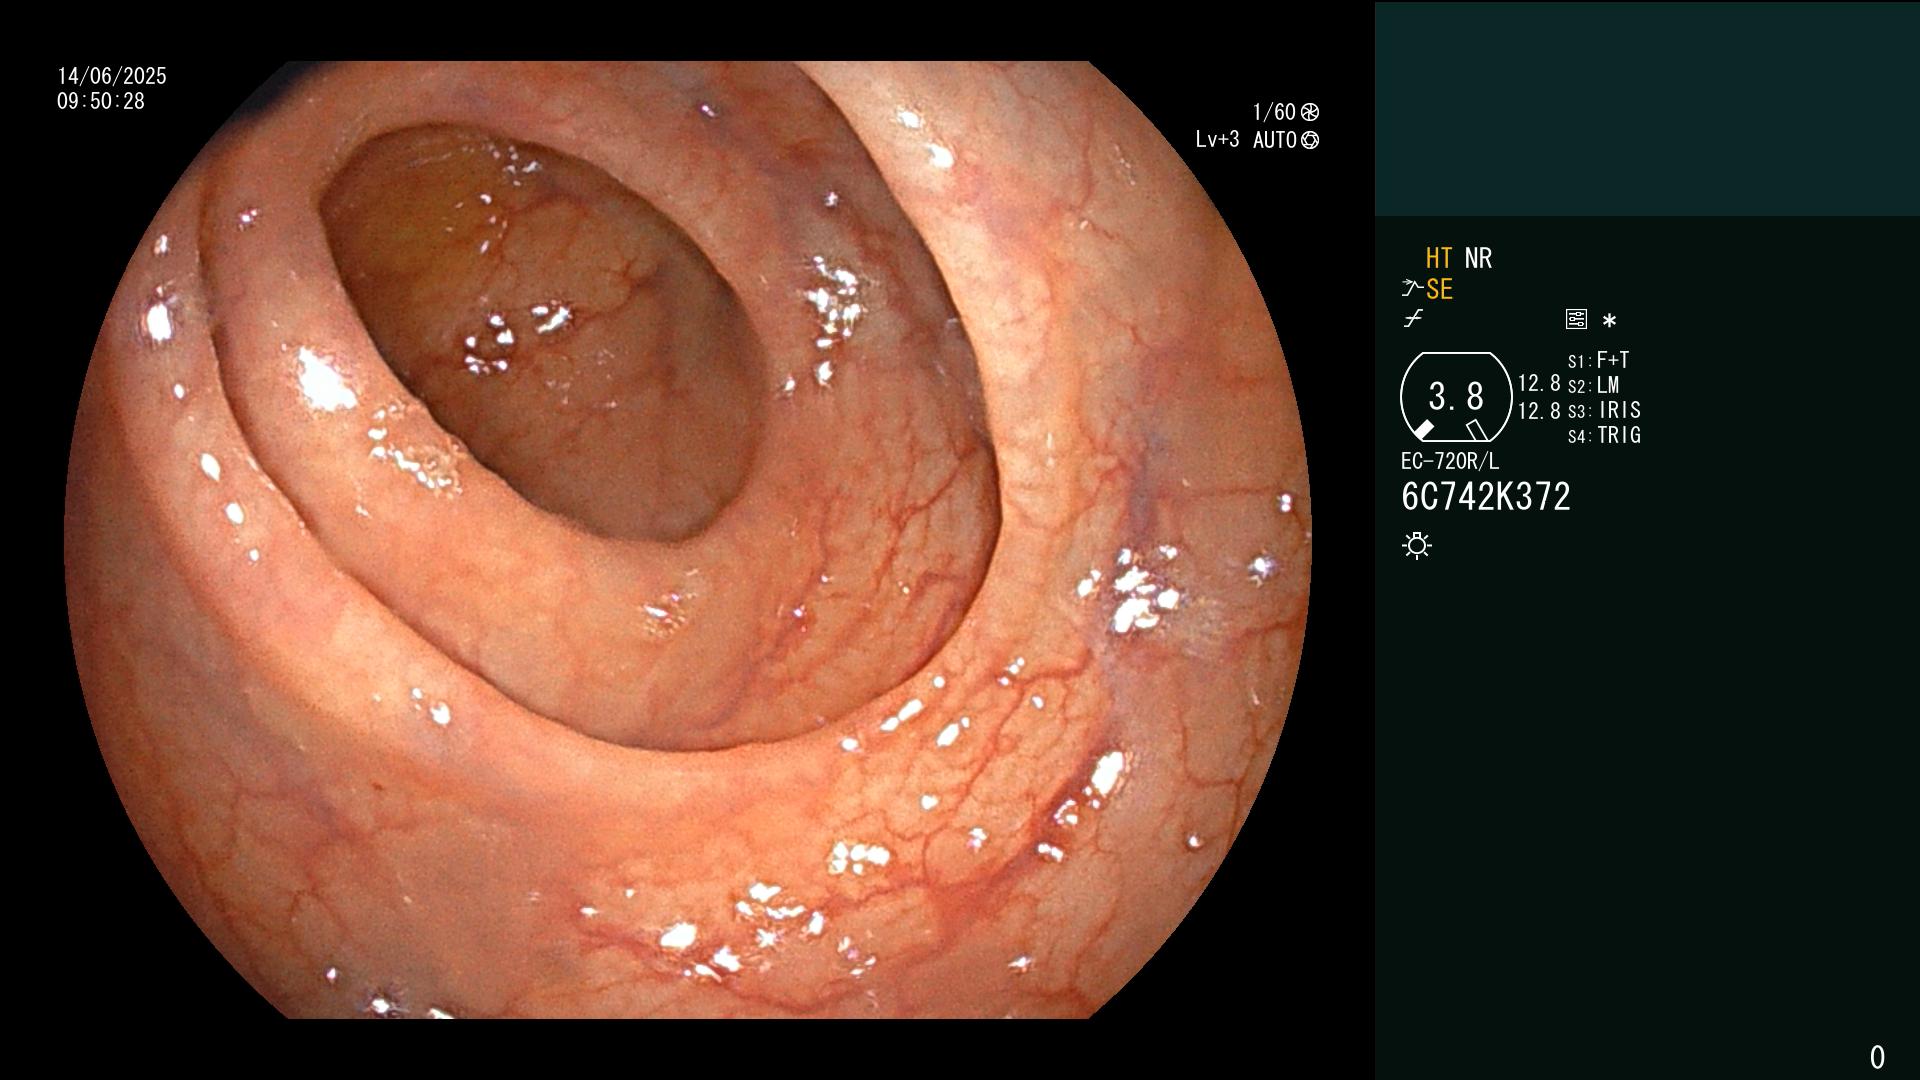
Task: Click the 0 counter at bottom right
Action: (x=1877, y=1057)
